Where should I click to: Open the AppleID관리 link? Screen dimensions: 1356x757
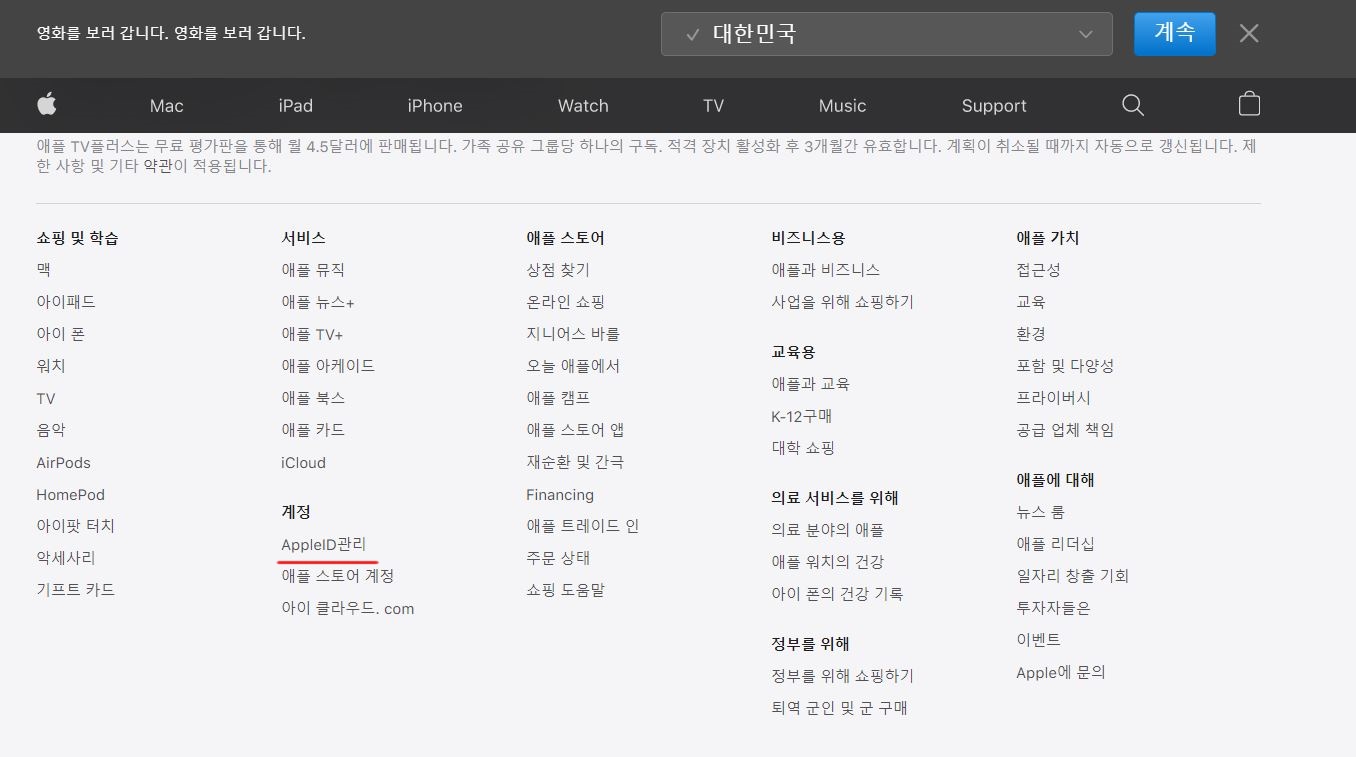click(x=324, y=544)
